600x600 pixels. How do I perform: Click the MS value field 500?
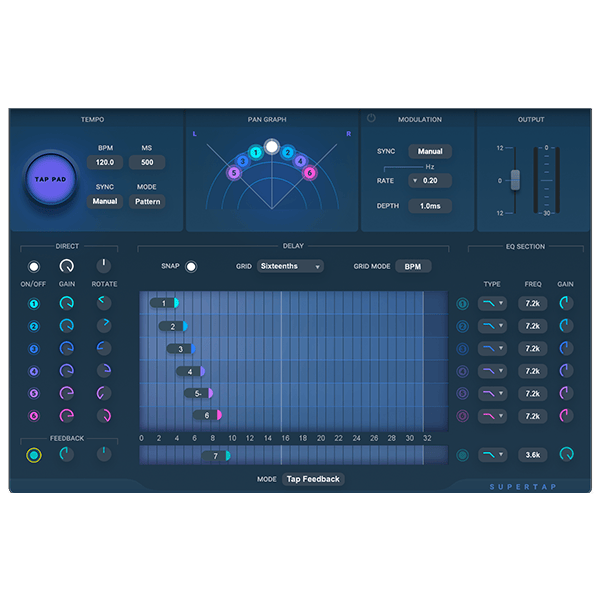(x=147, y=162)
